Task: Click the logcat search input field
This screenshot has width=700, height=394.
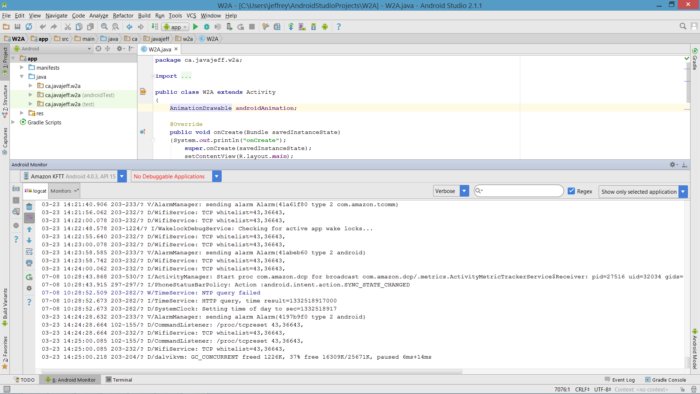Action: click(518, 191)
